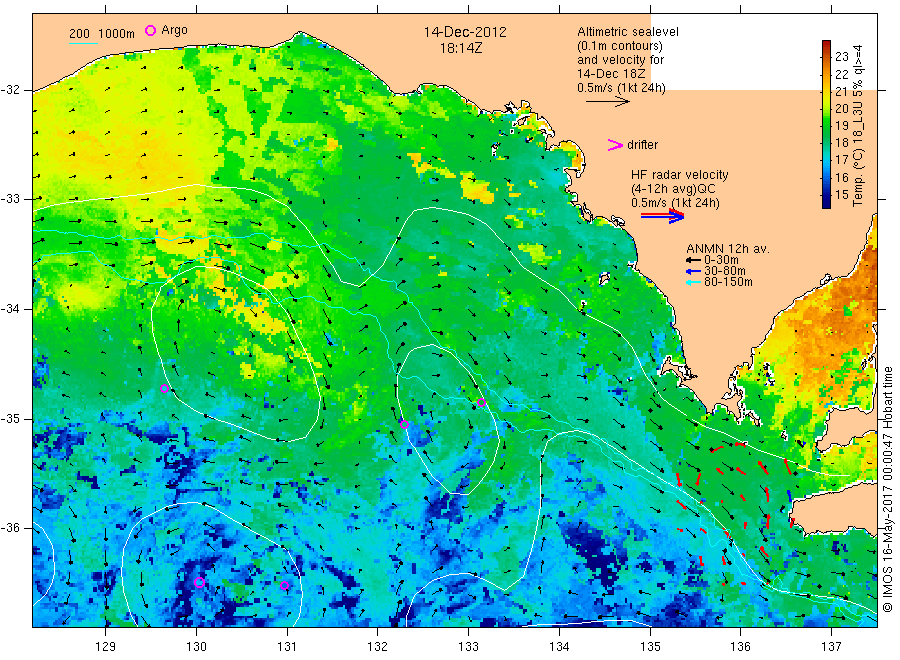Click the colorbar tick label '21'
The image size is (900, 660).
[841, 91]
